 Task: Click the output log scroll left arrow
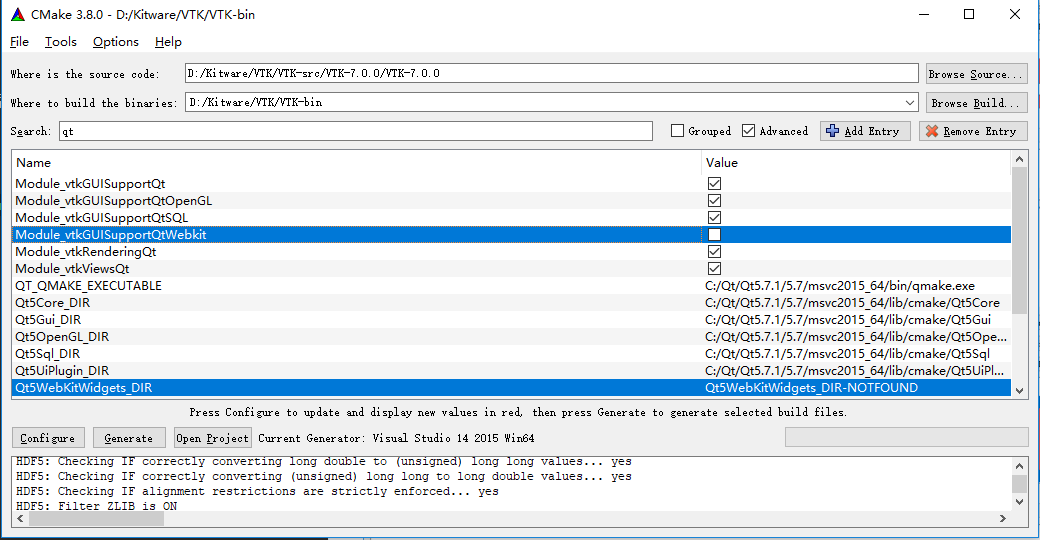pos(20,519)
